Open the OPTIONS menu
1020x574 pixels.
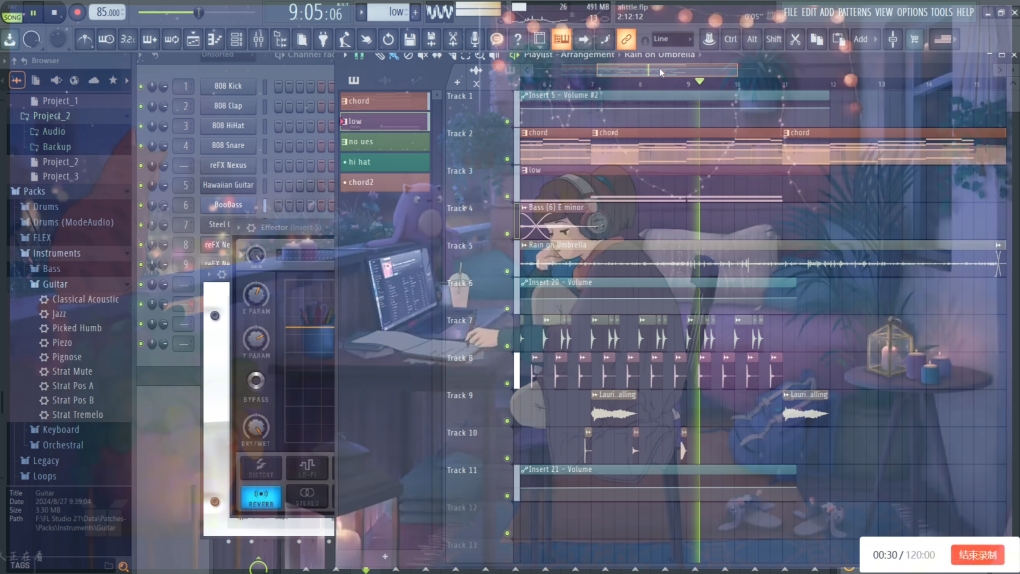pyautogui.click(x=912, y=12)
